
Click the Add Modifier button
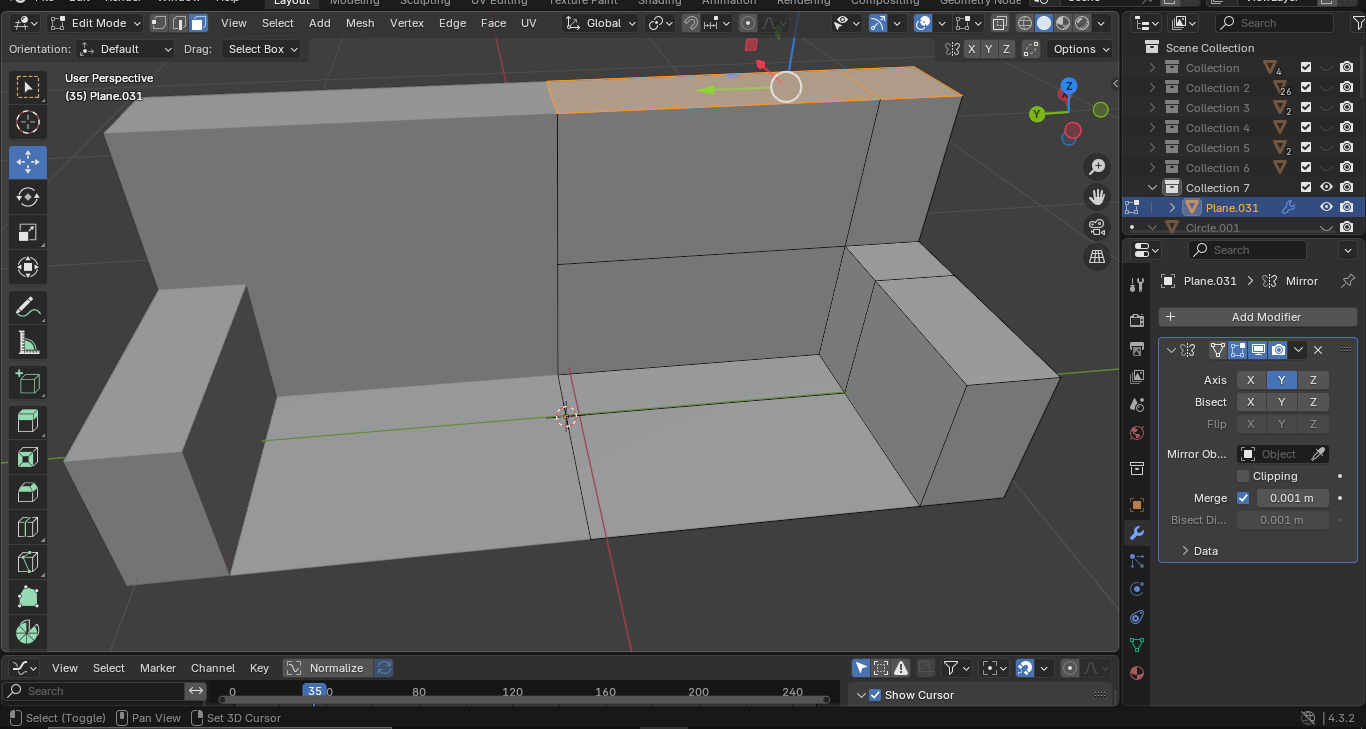point(1257,317)
